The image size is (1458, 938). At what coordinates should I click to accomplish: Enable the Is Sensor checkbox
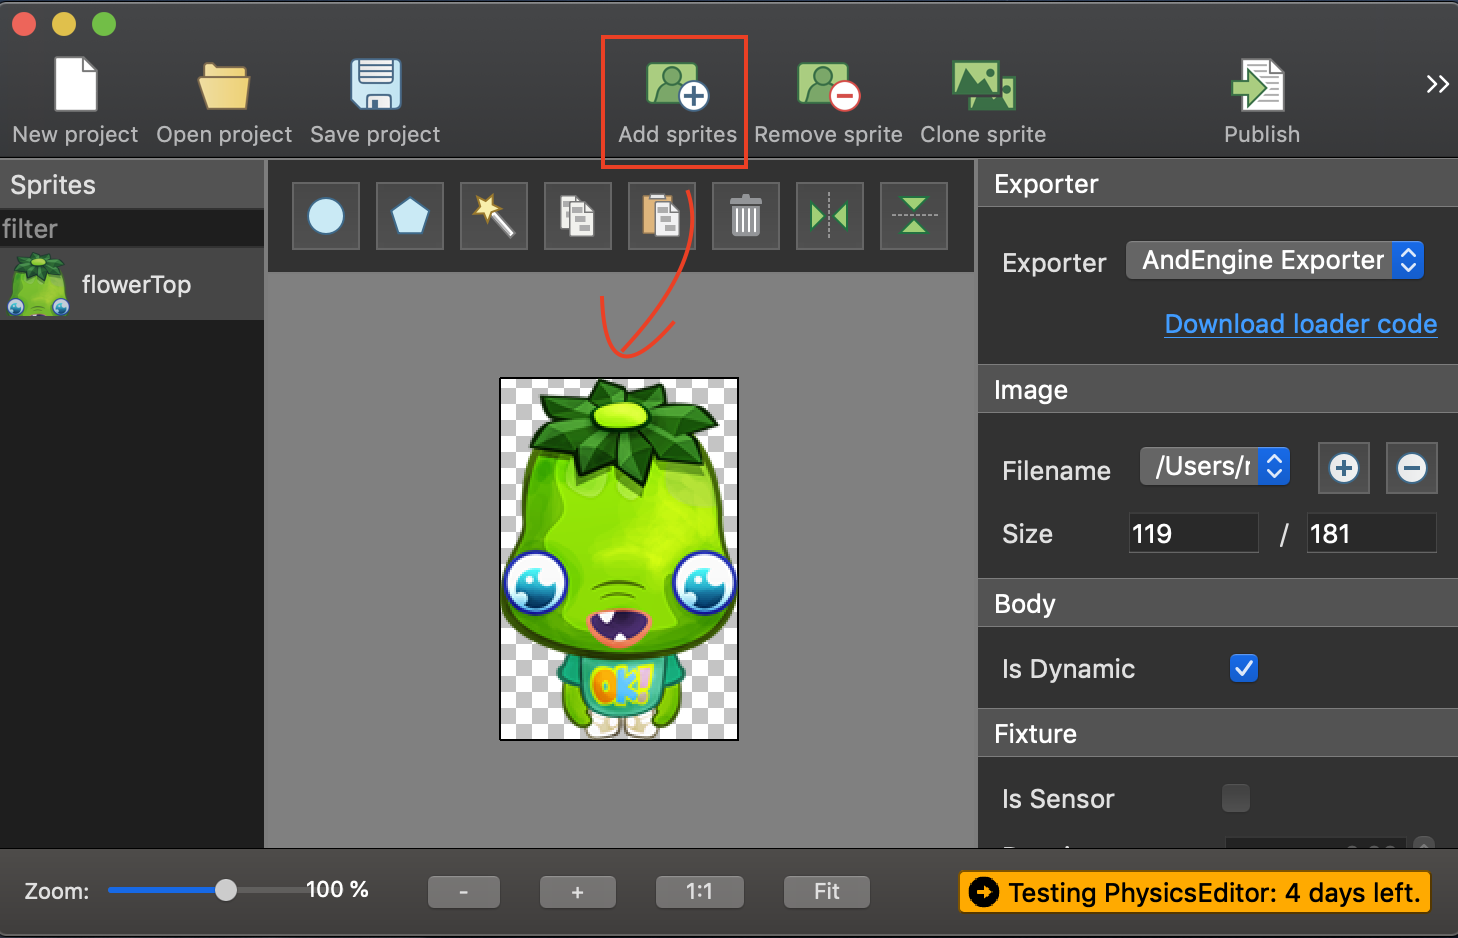point(1236,798)
